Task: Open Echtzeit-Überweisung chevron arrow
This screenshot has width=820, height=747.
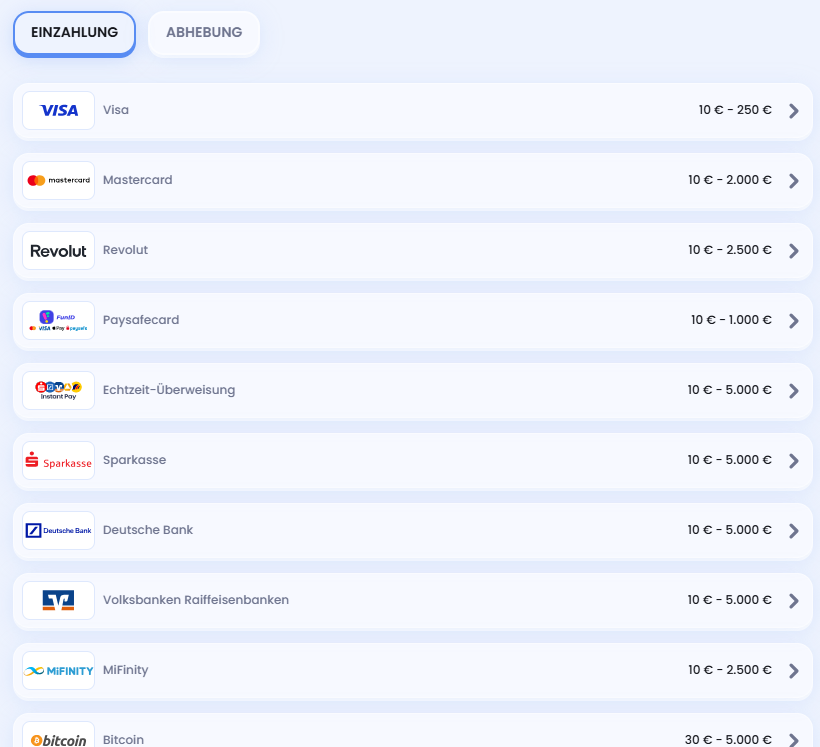Action: coord(794,391)
